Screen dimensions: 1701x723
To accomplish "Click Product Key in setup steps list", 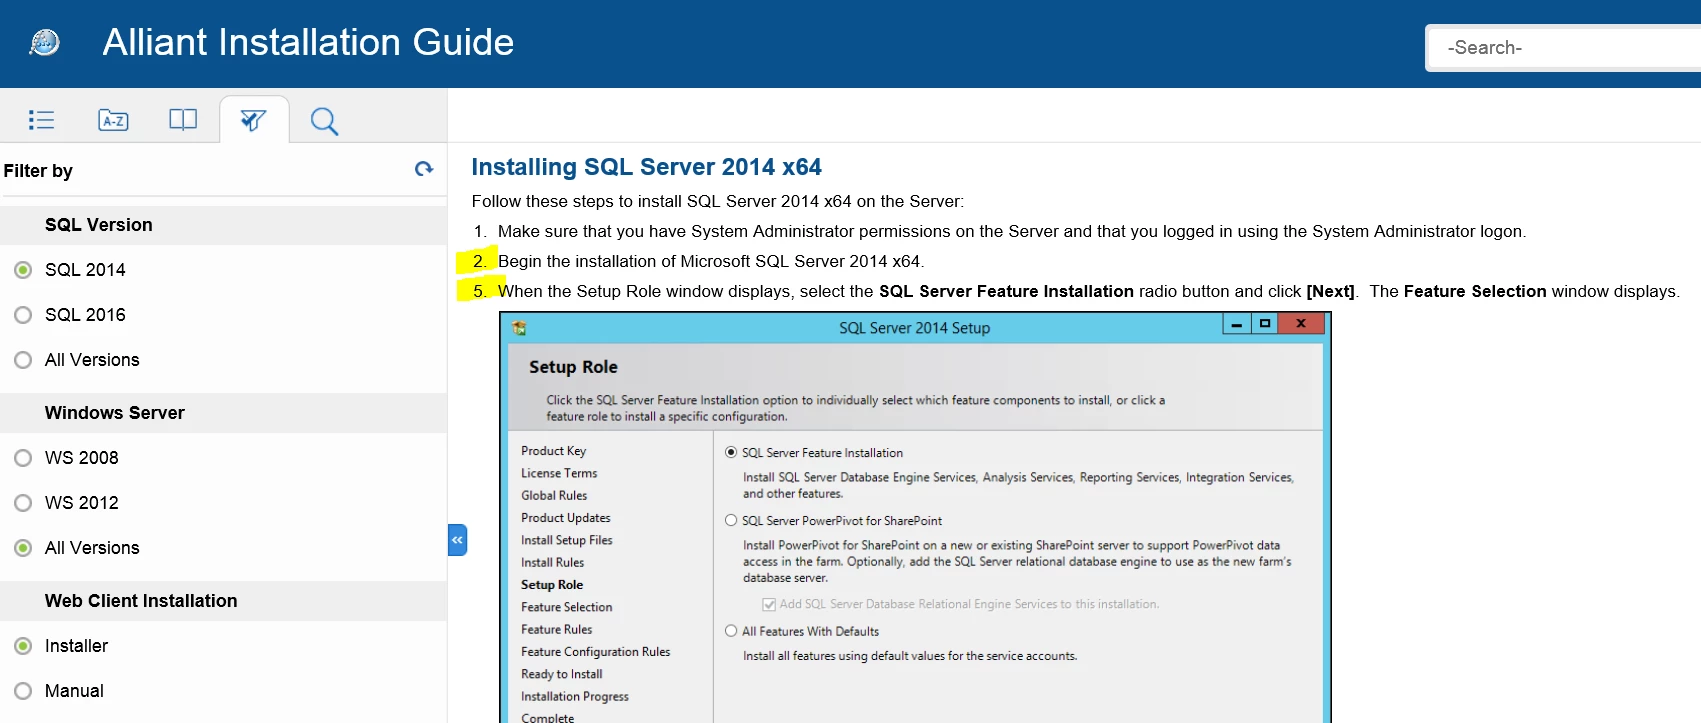I will pos(553,451).
